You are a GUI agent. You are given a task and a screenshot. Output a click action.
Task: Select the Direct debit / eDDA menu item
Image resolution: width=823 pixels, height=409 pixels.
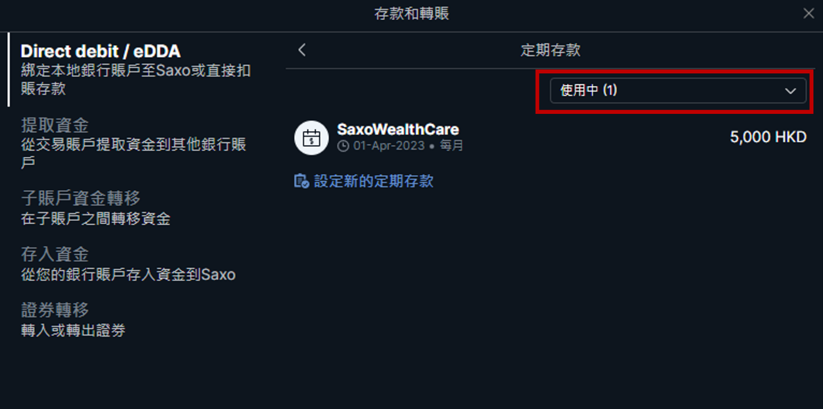(x=136, y=70)
